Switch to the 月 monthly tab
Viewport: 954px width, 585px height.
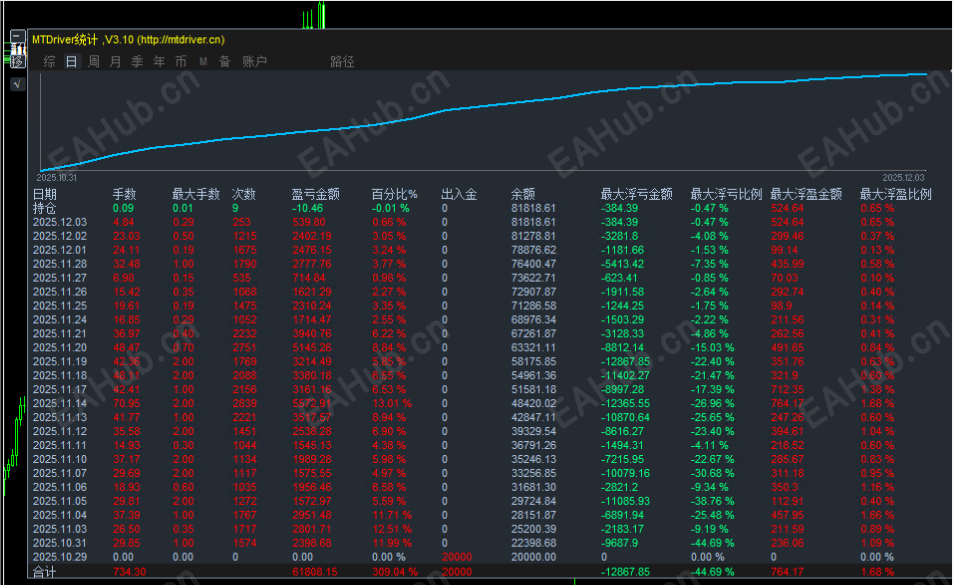point(115,61)
